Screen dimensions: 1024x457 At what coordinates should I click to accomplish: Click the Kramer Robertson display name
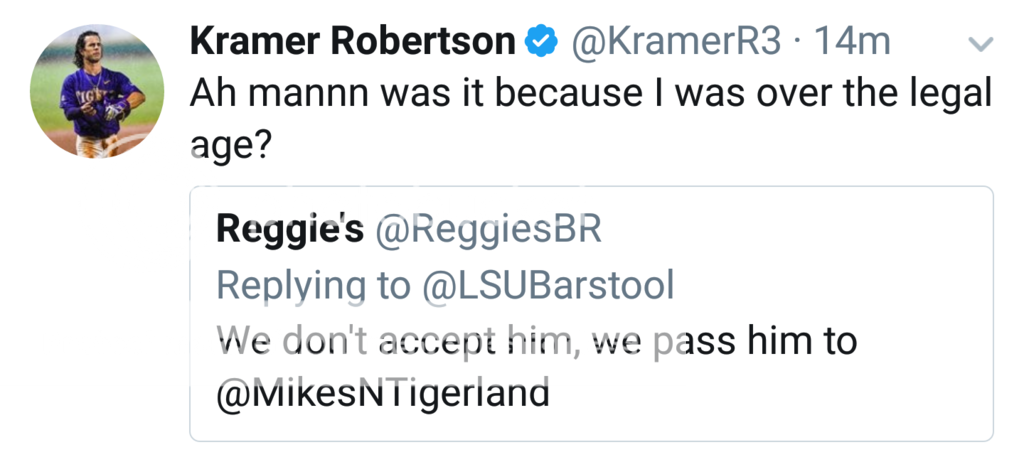click(352, 41)
